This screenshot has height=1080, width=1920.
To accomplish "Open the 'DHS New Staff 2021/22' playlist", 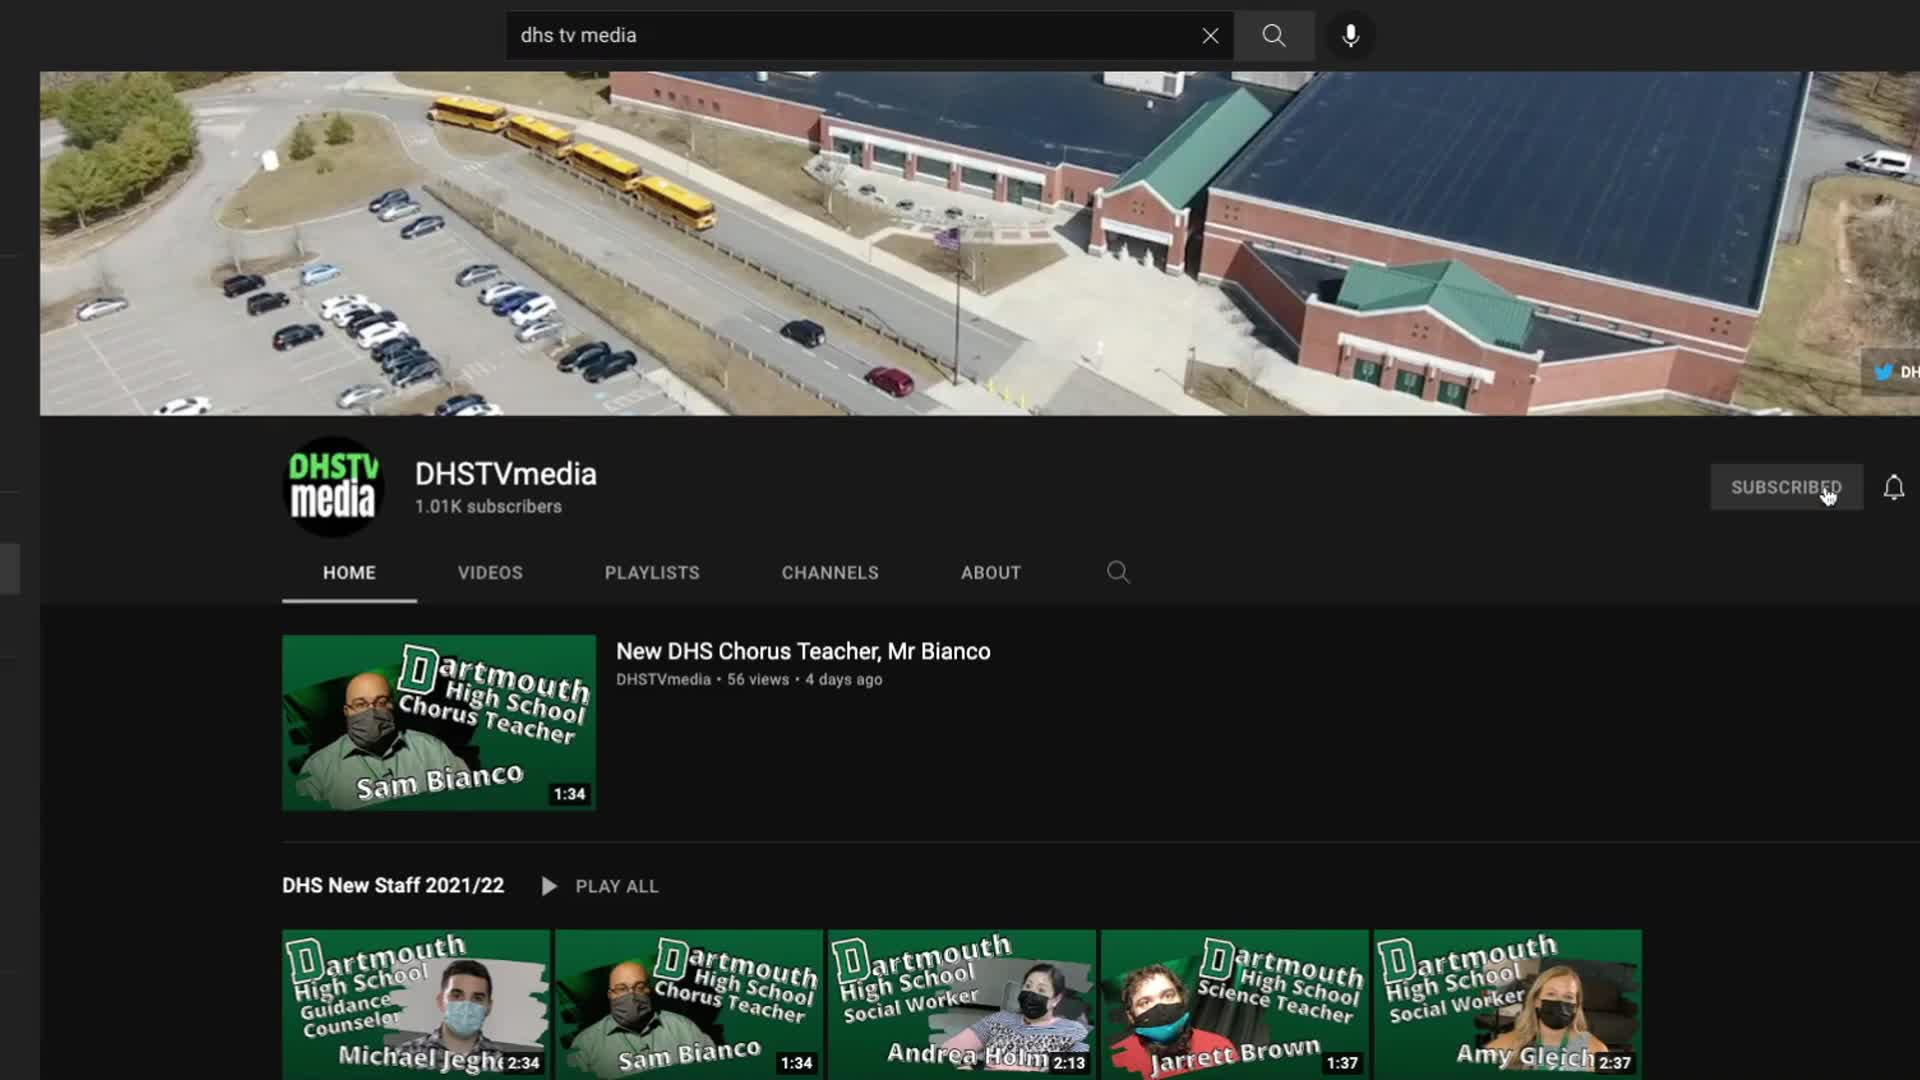I will coord(393,886).
